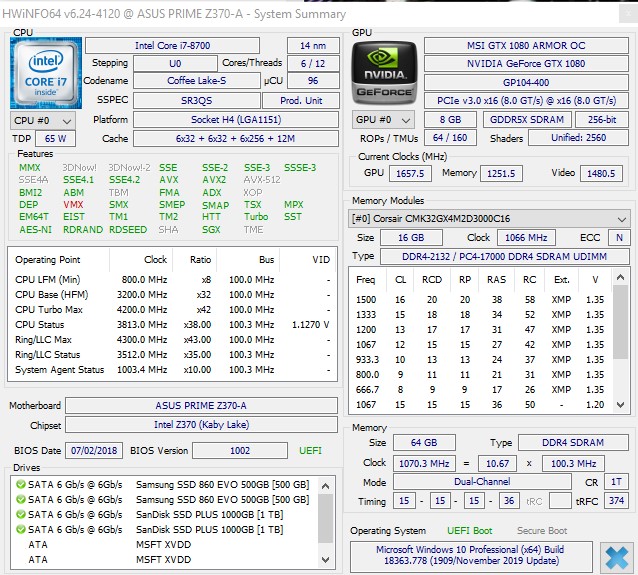Image resolution: width=638 pixels, height=575 pixels.
Task: Click the AES-NI feature label
Action: click(x=36, y=230)
